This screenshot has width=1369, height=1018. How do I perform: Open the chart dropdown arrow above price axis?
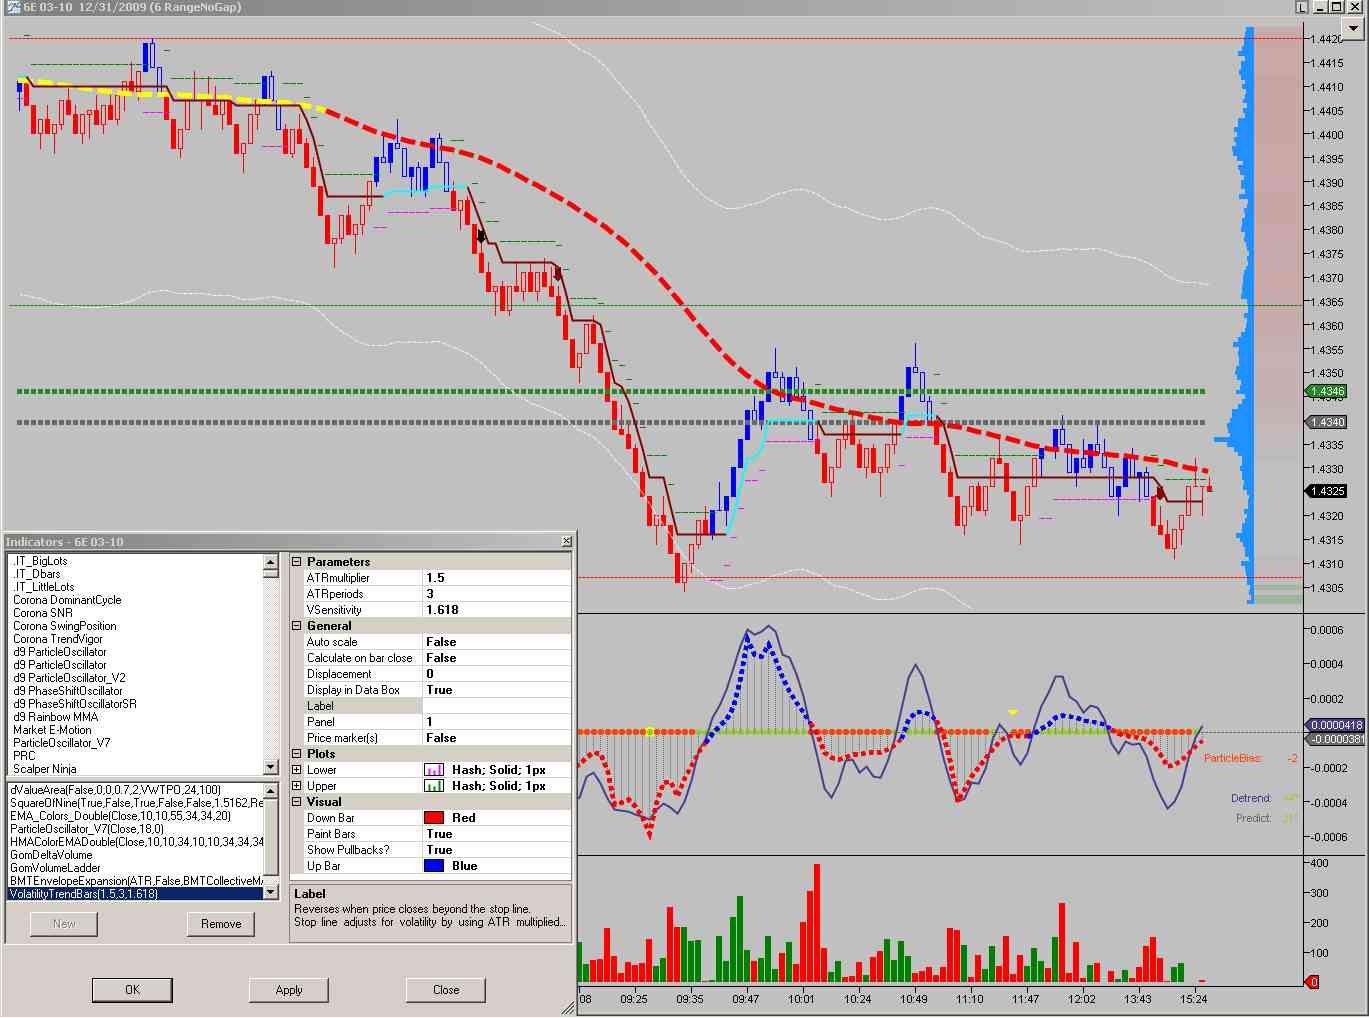click(1355, 30)
